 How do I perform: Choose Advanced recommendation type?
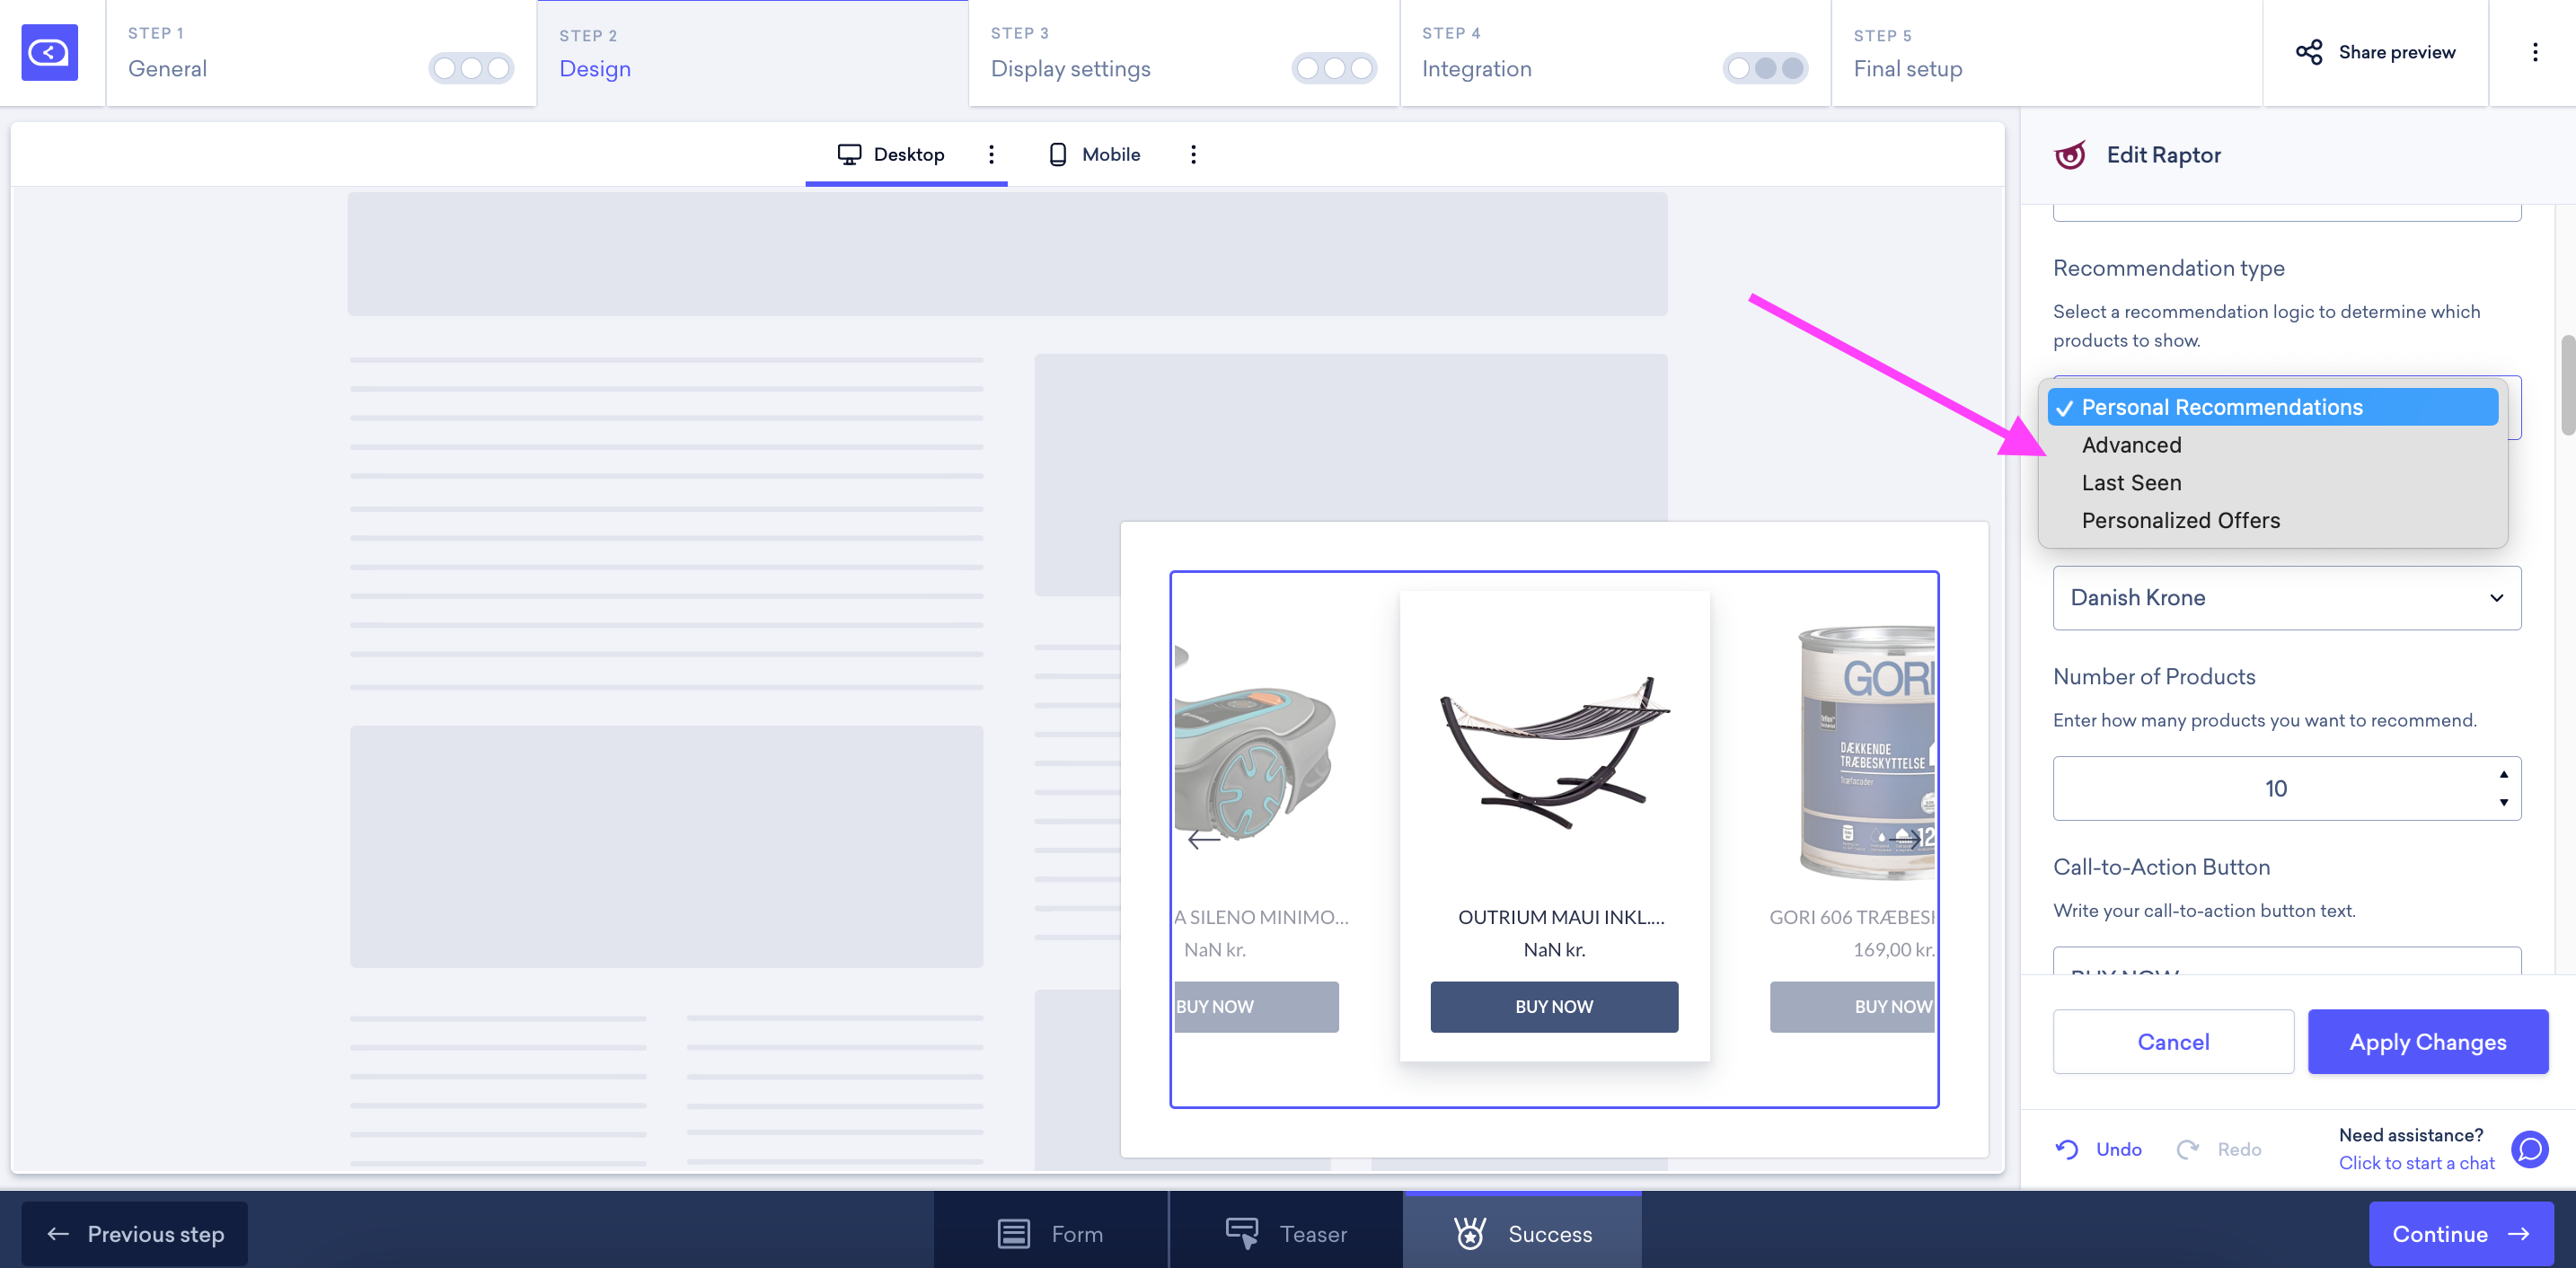click(x=2272, y=445)
